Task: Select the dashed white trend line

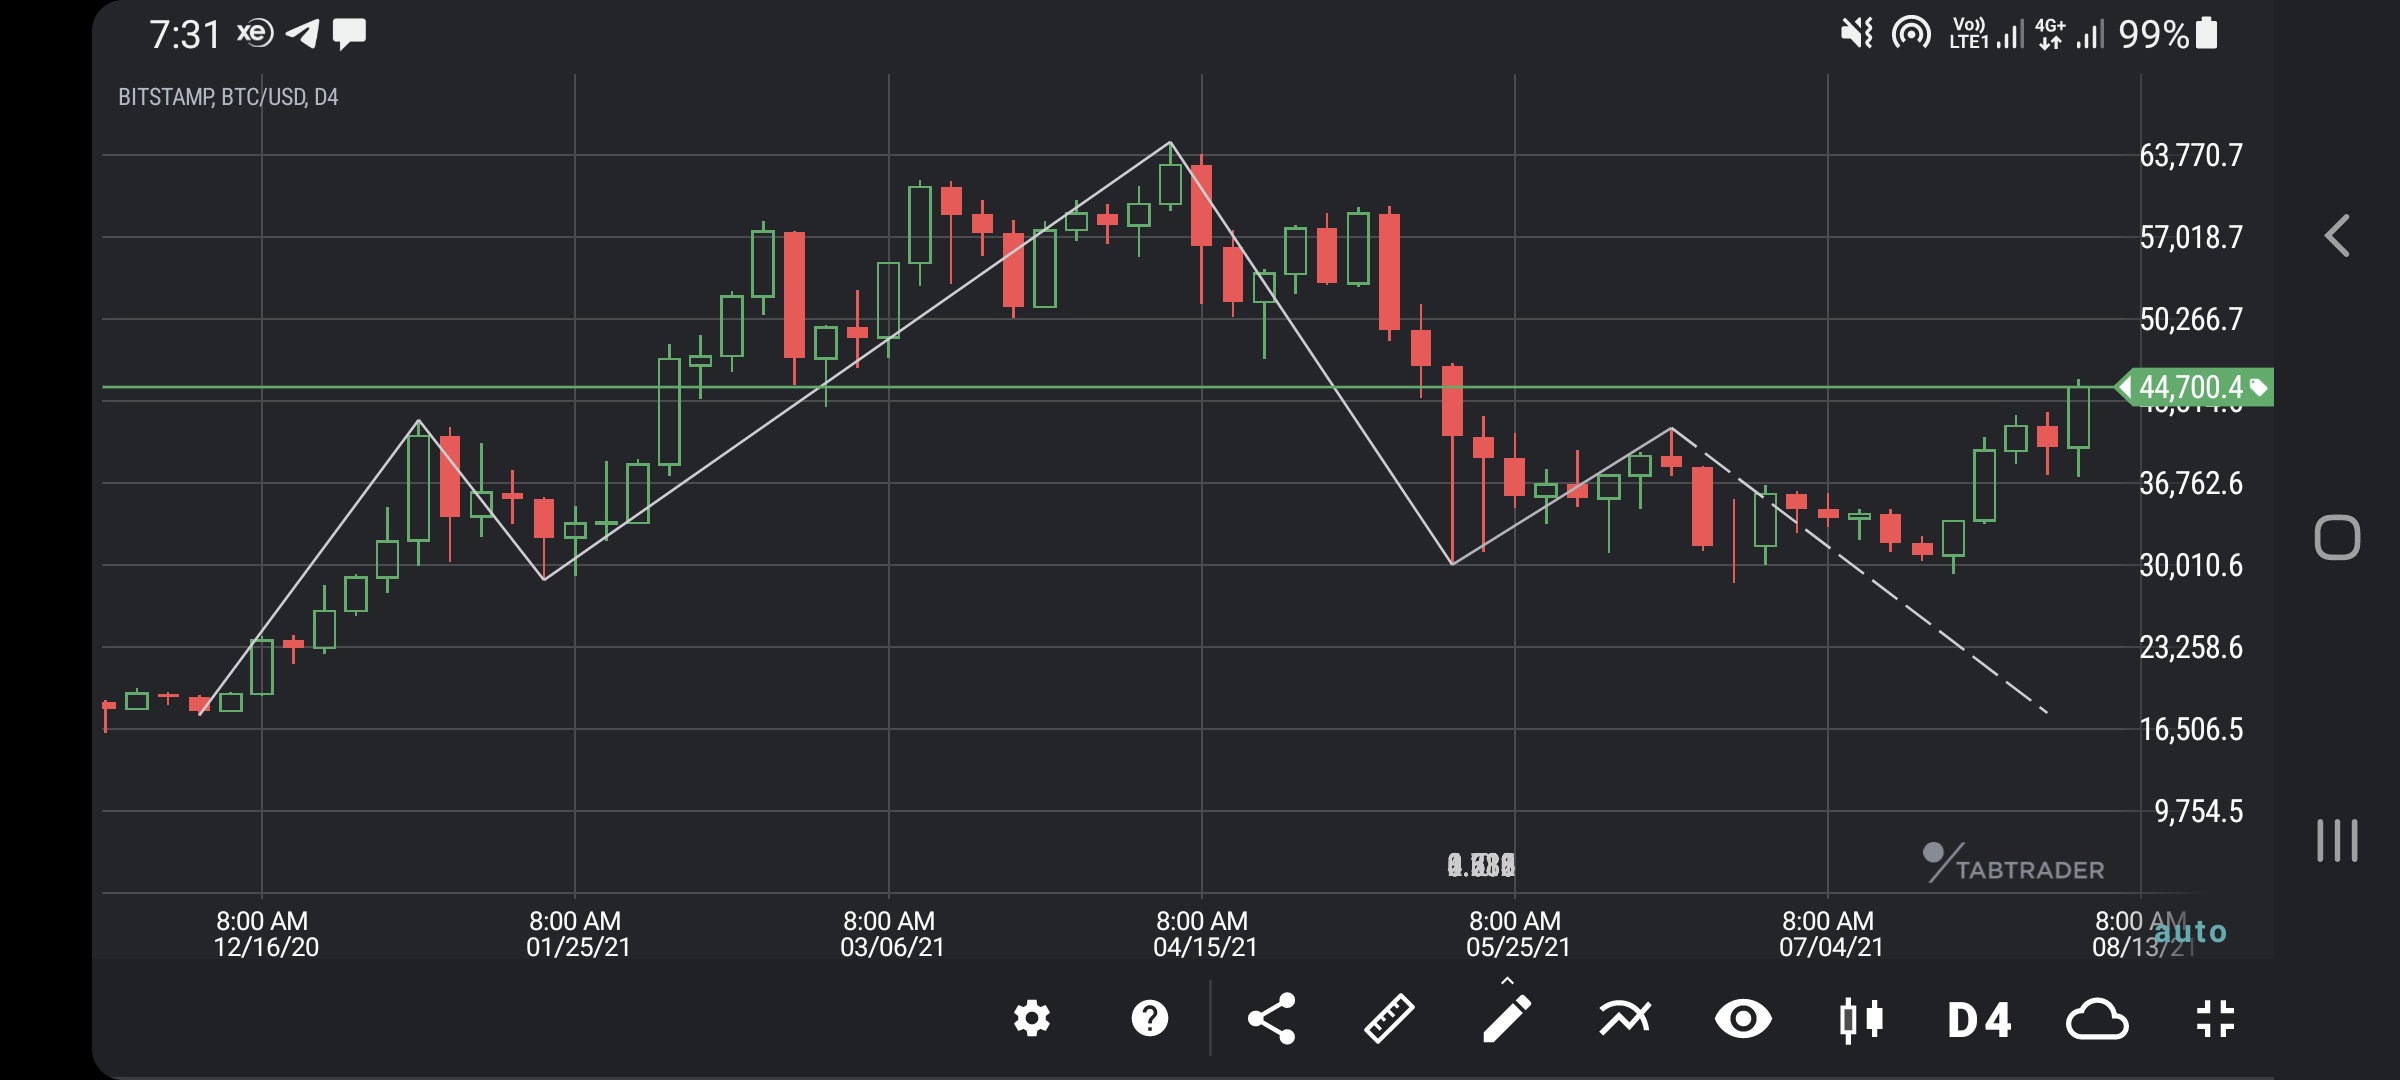Action: point(1860,571)
